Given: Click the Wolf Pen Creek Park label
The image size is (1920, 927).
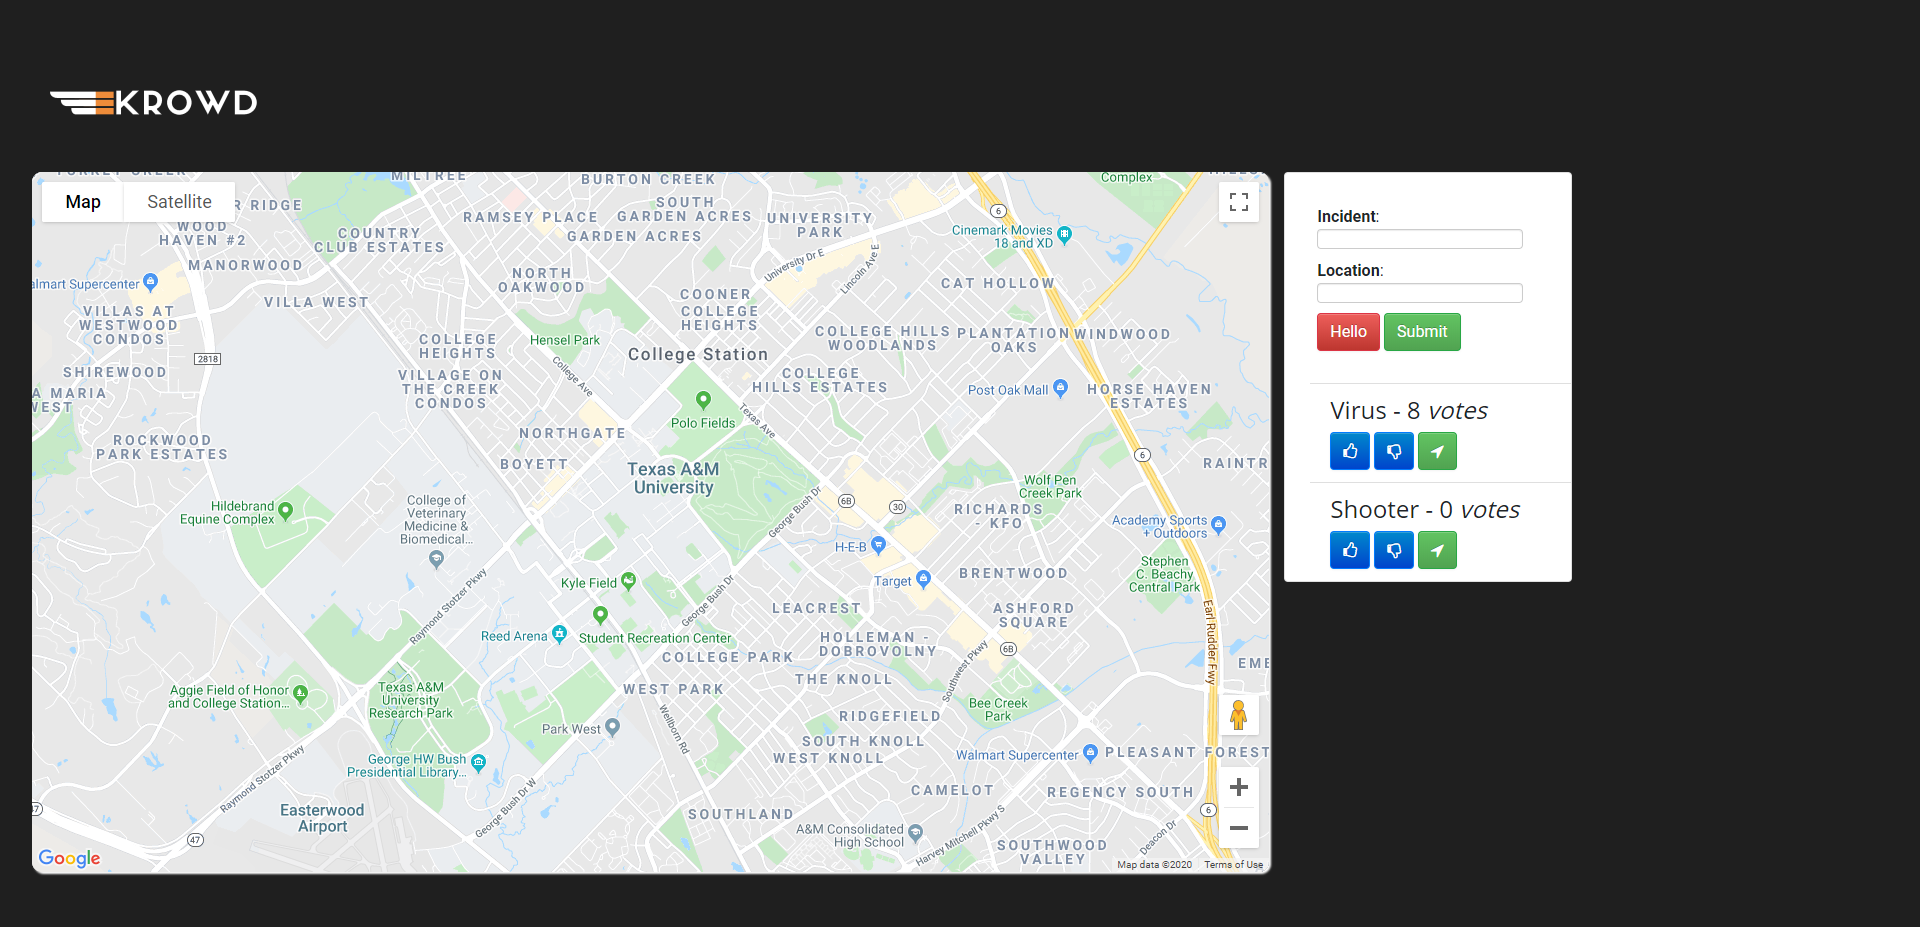Looking at the screenshot, I should [x=1050, y=487].
